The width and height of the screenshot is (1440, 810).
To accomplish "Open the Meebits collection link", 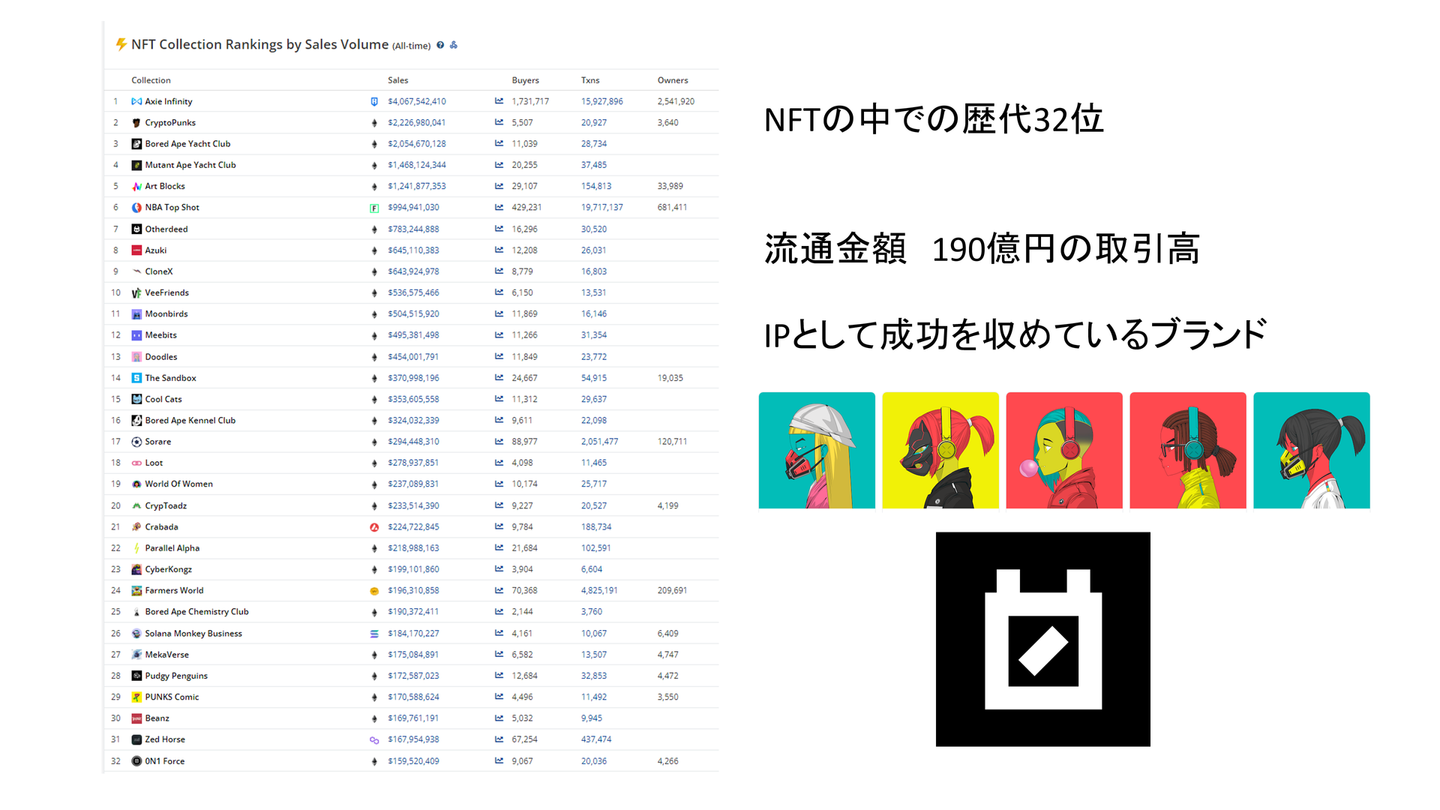I will [161, 335].
